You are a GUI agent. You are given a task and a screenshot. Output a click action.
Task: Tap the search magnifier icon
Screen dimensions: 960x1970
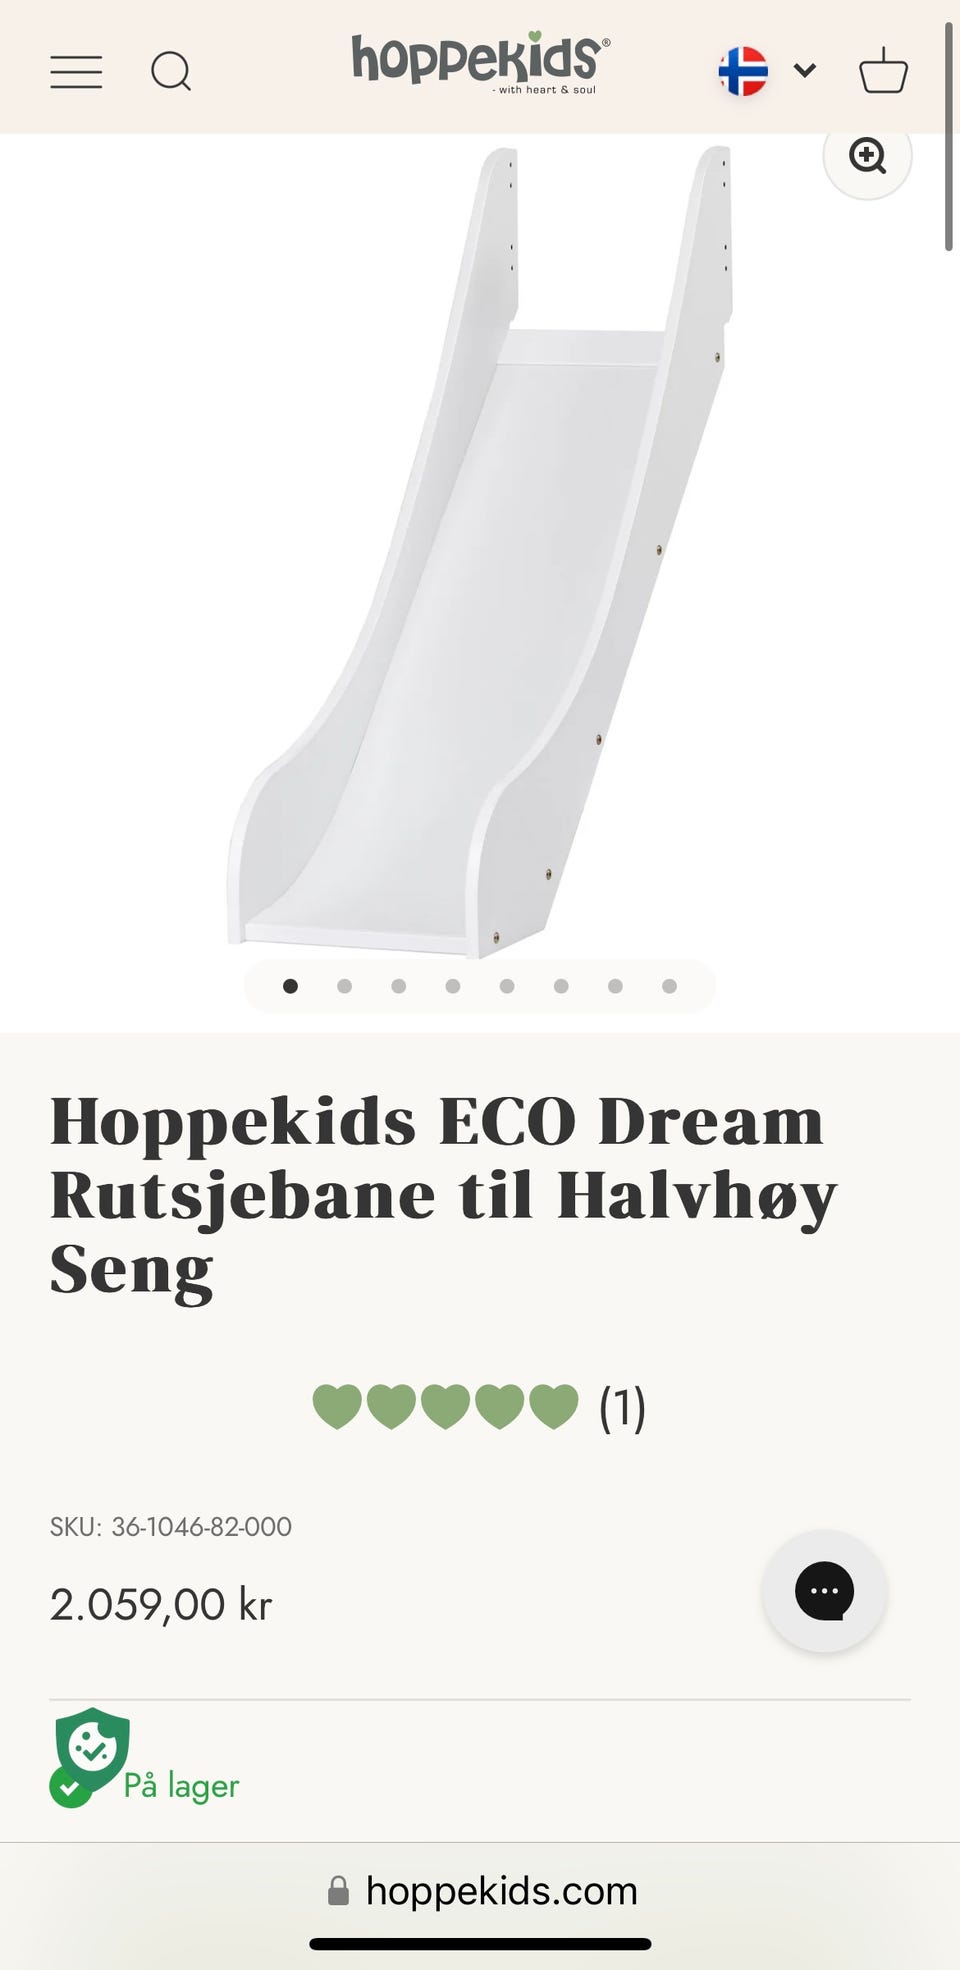[x=171, y=72]
